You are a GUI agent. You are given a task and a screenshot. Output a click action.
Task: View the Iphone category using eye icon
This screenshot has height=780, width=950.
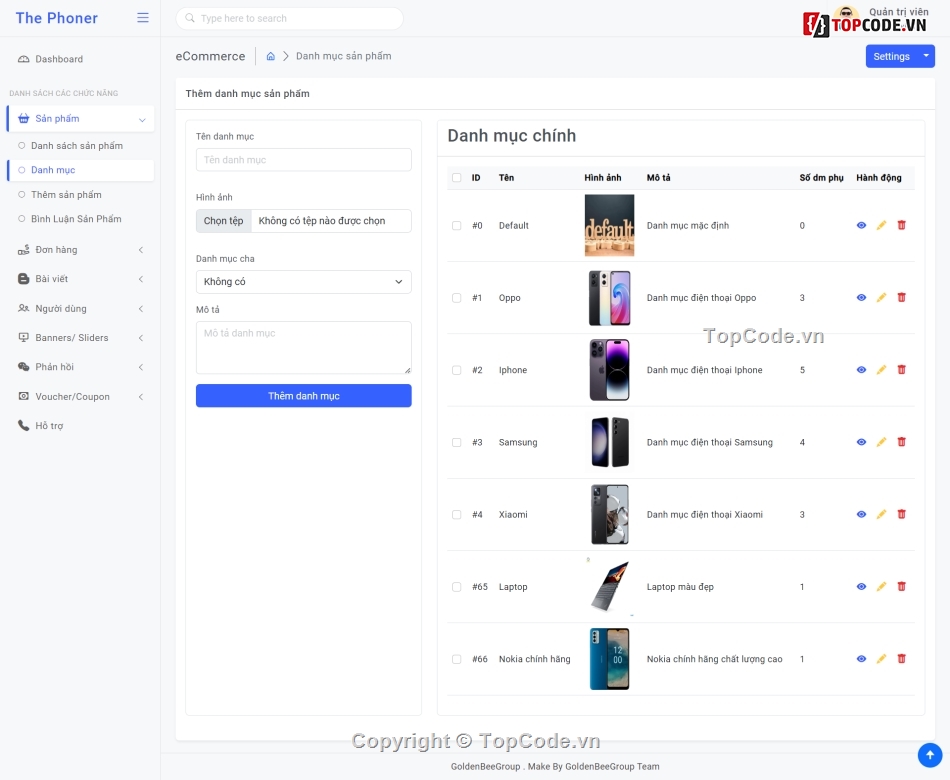click(x=861, y=370)
